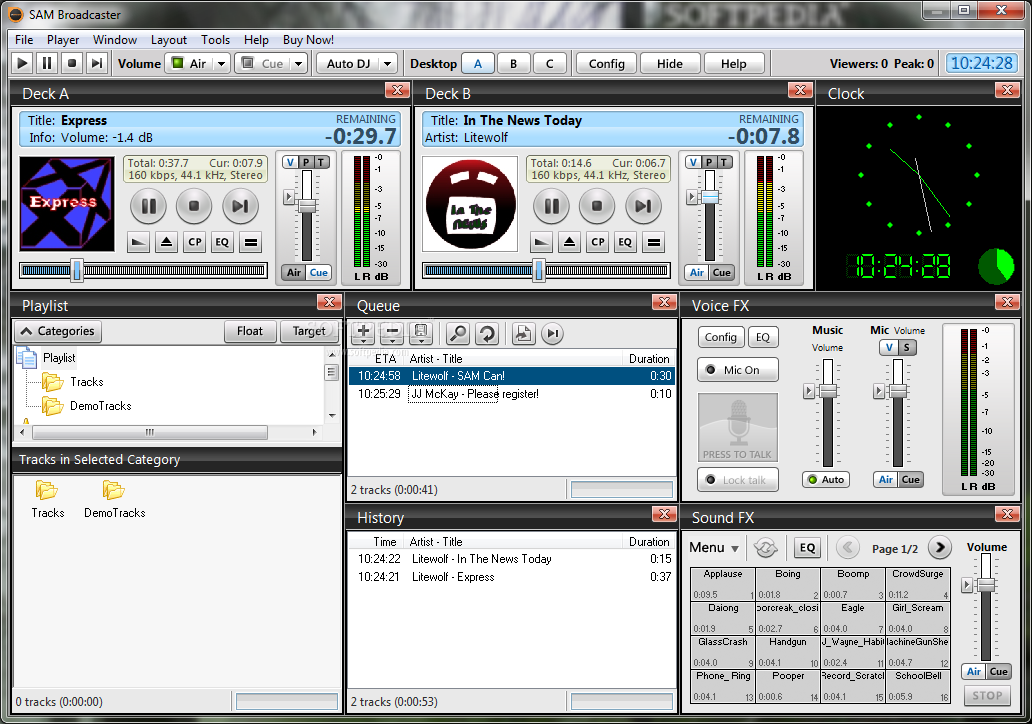Toggle Auto mode in Voice FX panel
Screen dimensions: 1032x724
(825, 479)
